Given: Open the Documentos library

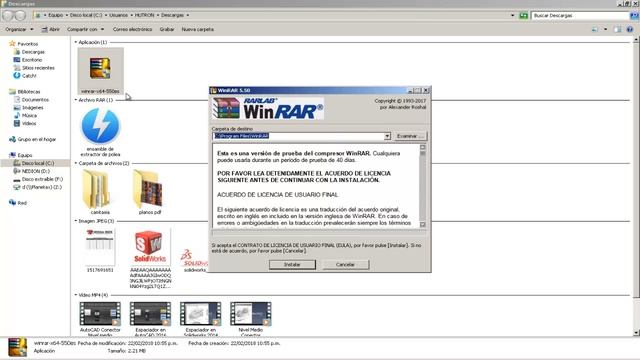Looking at the screenshot, I should [x=31, y=100].
